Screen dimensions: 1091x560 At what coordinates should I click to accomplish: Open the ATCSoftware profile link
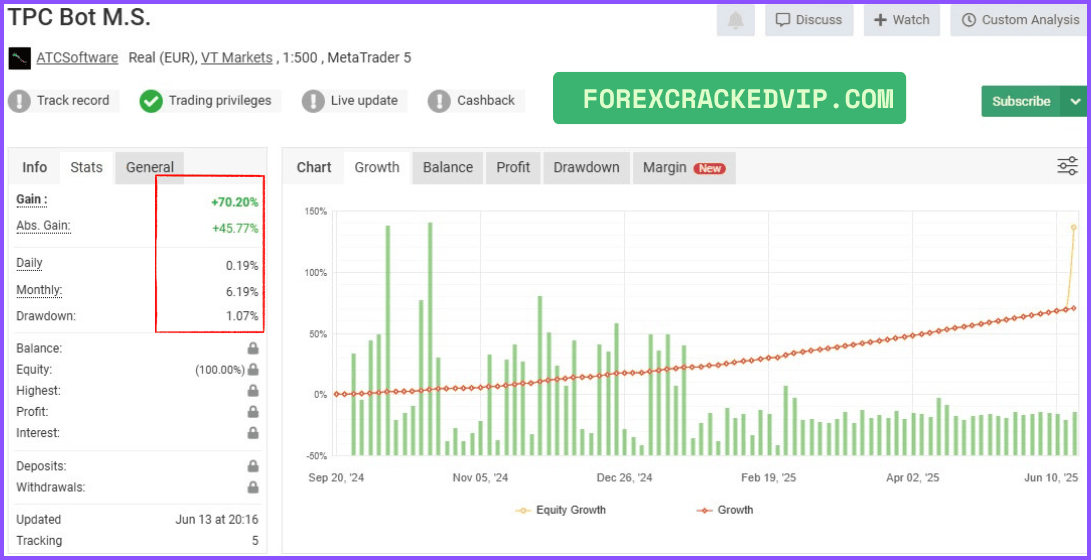click(77, 58)
